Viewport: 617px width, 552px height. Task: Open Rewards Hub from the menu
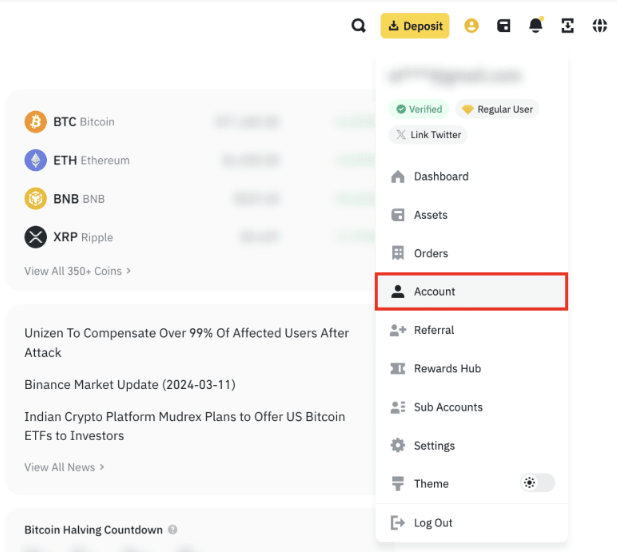471,369
